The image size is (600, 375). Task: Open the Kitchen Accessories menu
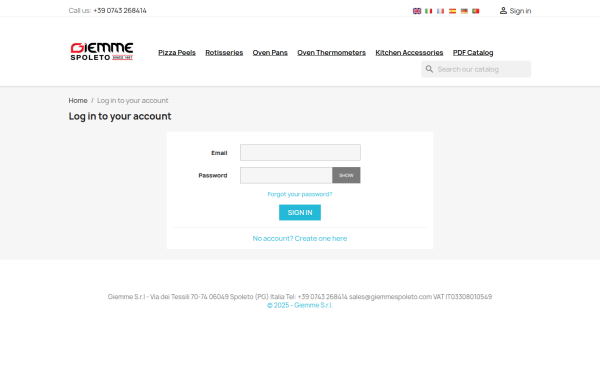(409, 53)
